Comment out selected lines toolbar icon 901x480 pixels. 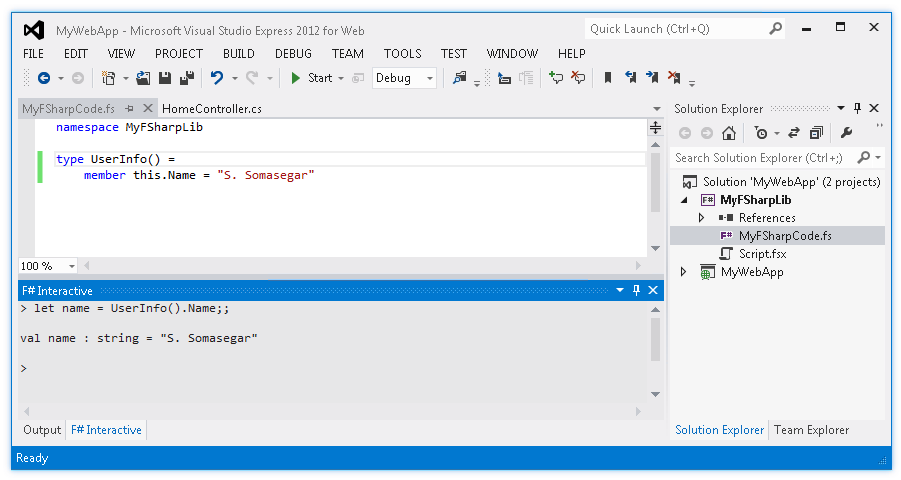tap(503, 78)
